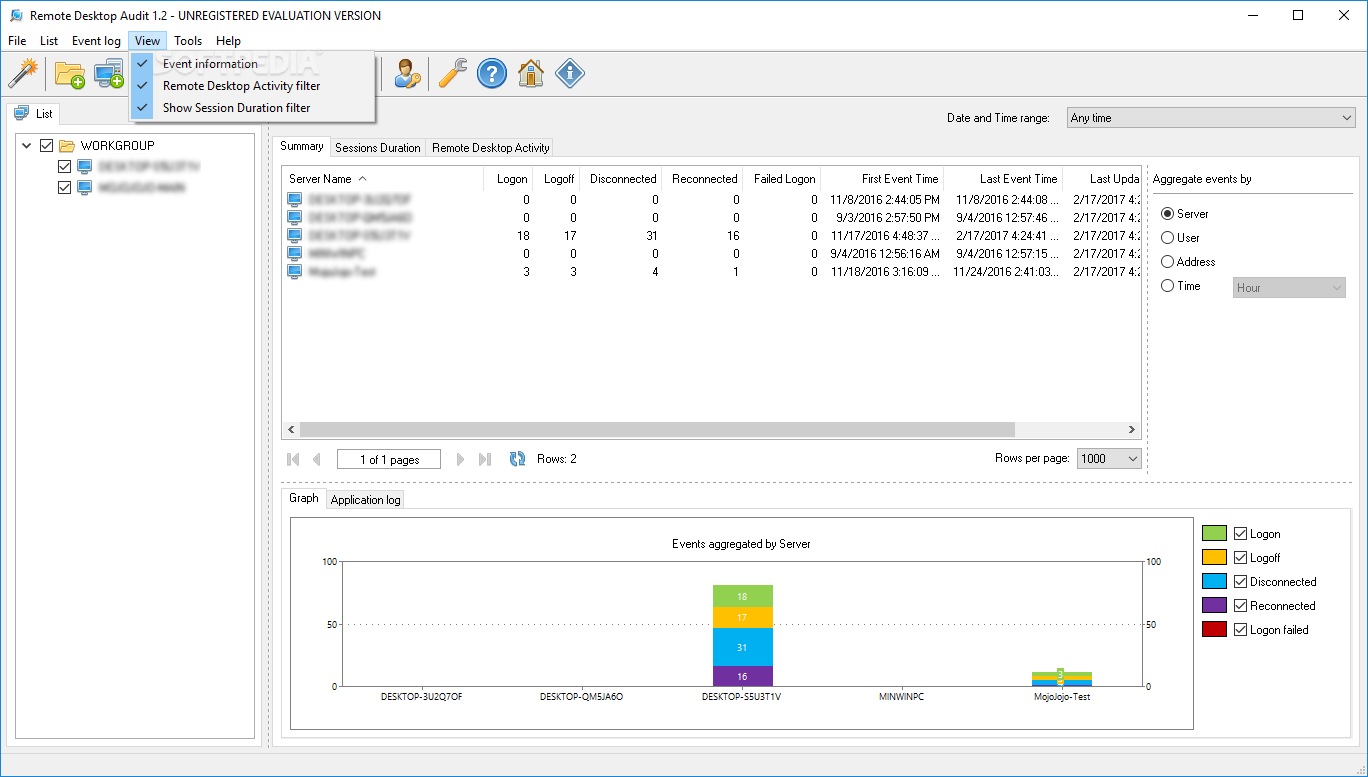The image size is (1368, 777).
Task: Collapse the WORKGROUP tree node
Action: click(x=26, y=146)
